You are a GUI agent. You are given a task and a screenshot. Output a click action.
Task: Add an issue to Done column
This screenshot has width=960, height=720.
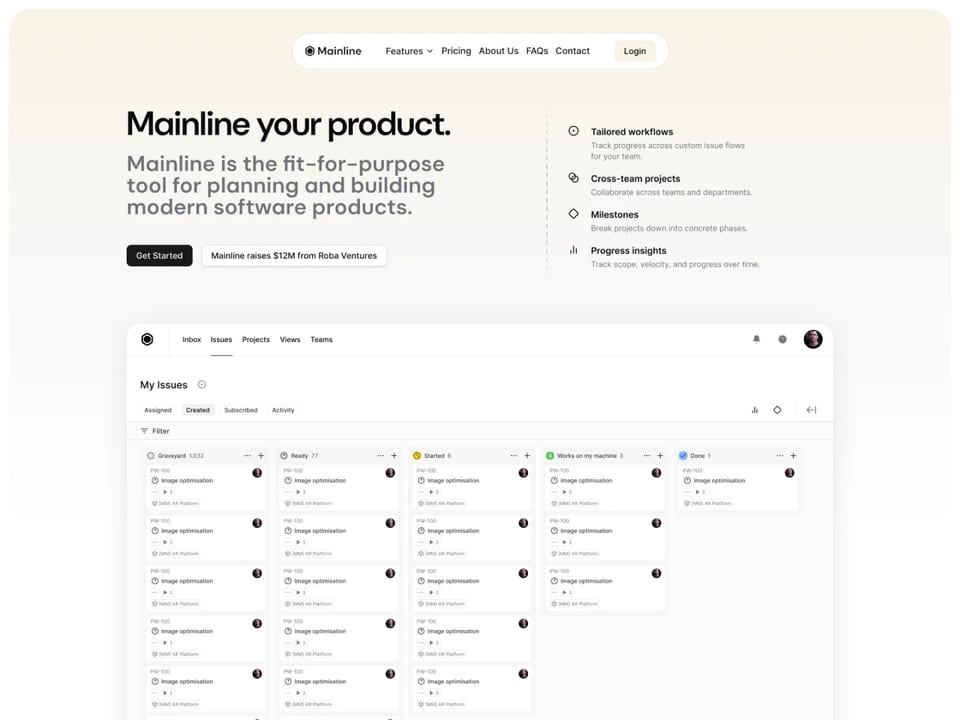pos(793,456)
